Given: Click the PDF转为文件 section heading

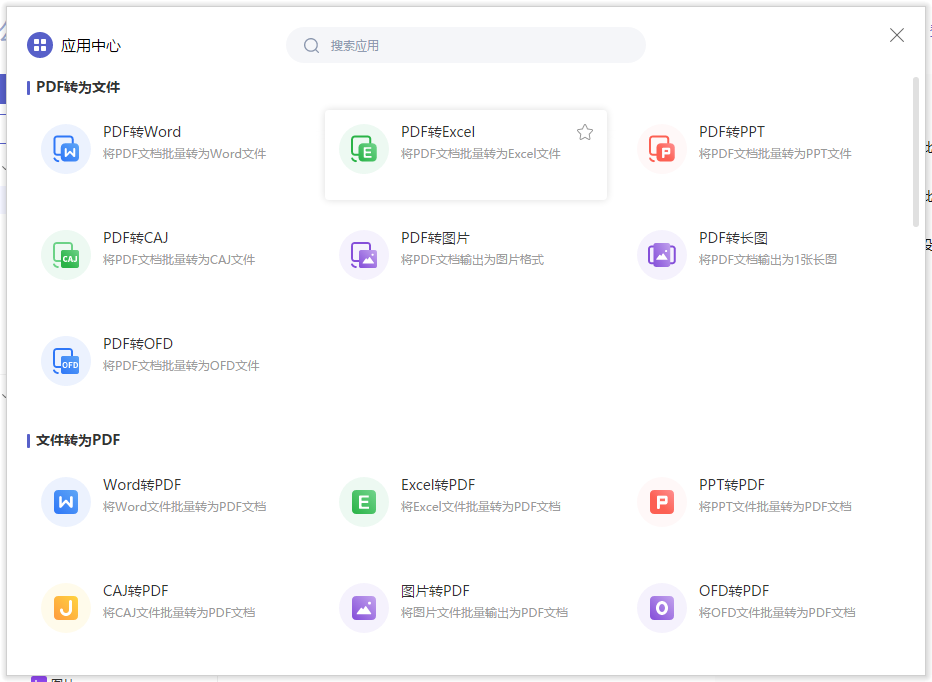Looking at the screenshot, I should [x=78, y=87].
